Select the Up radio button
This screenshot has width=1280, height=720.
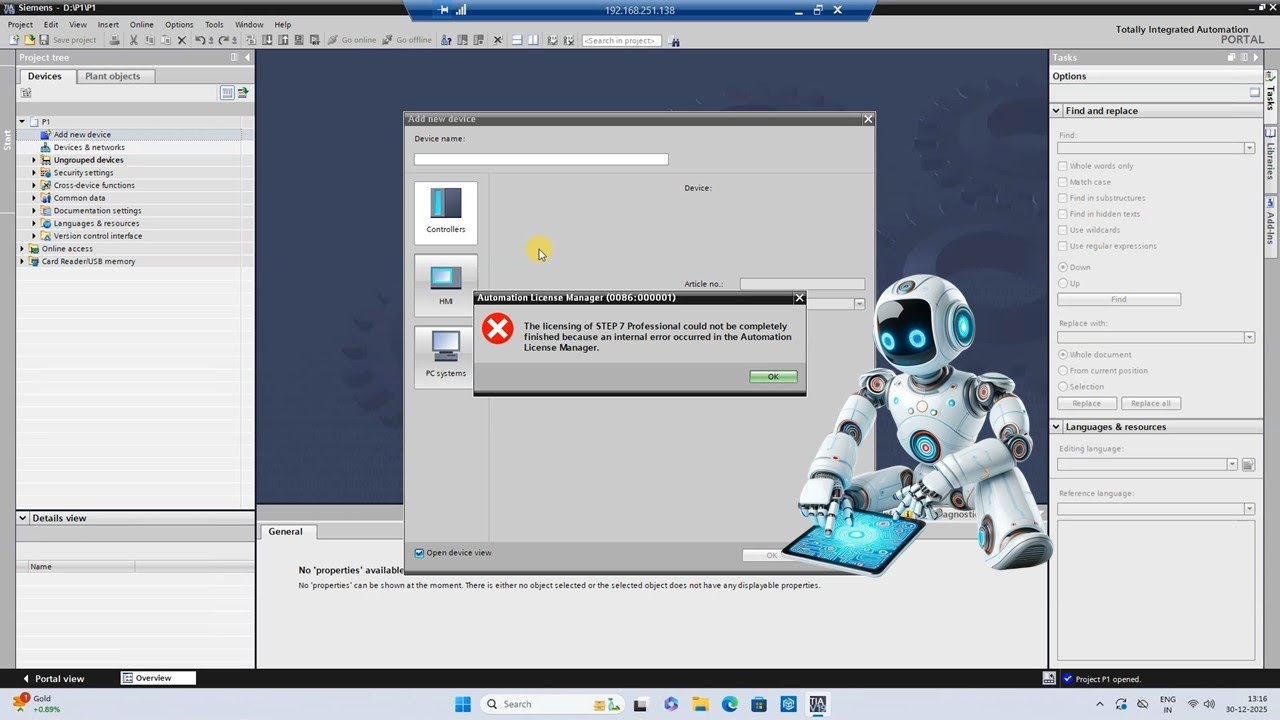(x=1063, y=283)
